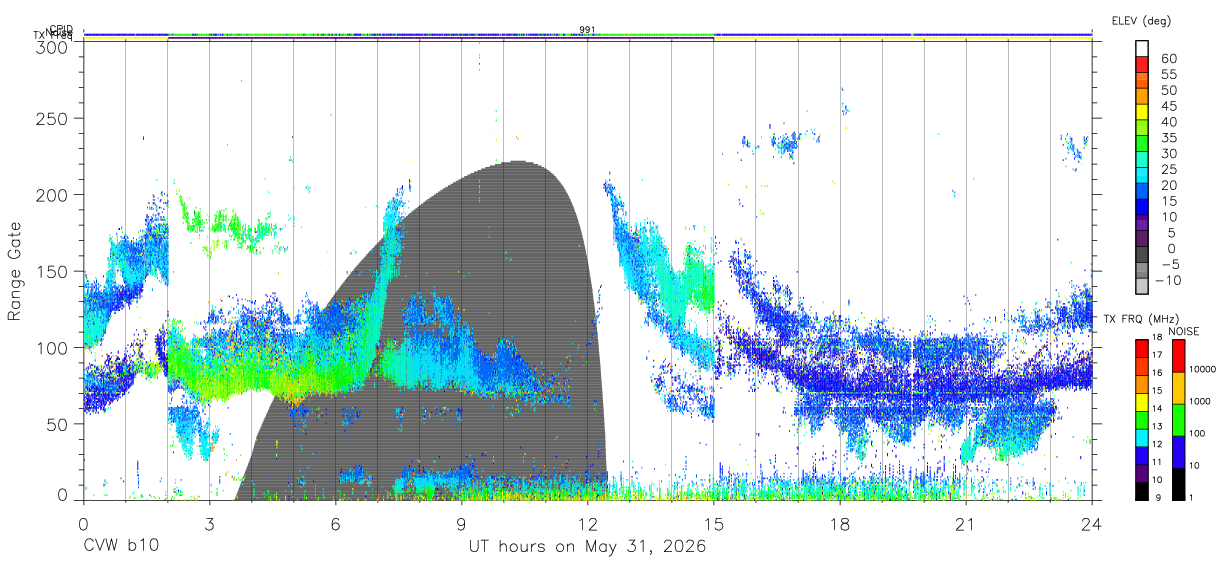Select the yellow swatch in ELEV color bar

click(x=1142, y=112)
